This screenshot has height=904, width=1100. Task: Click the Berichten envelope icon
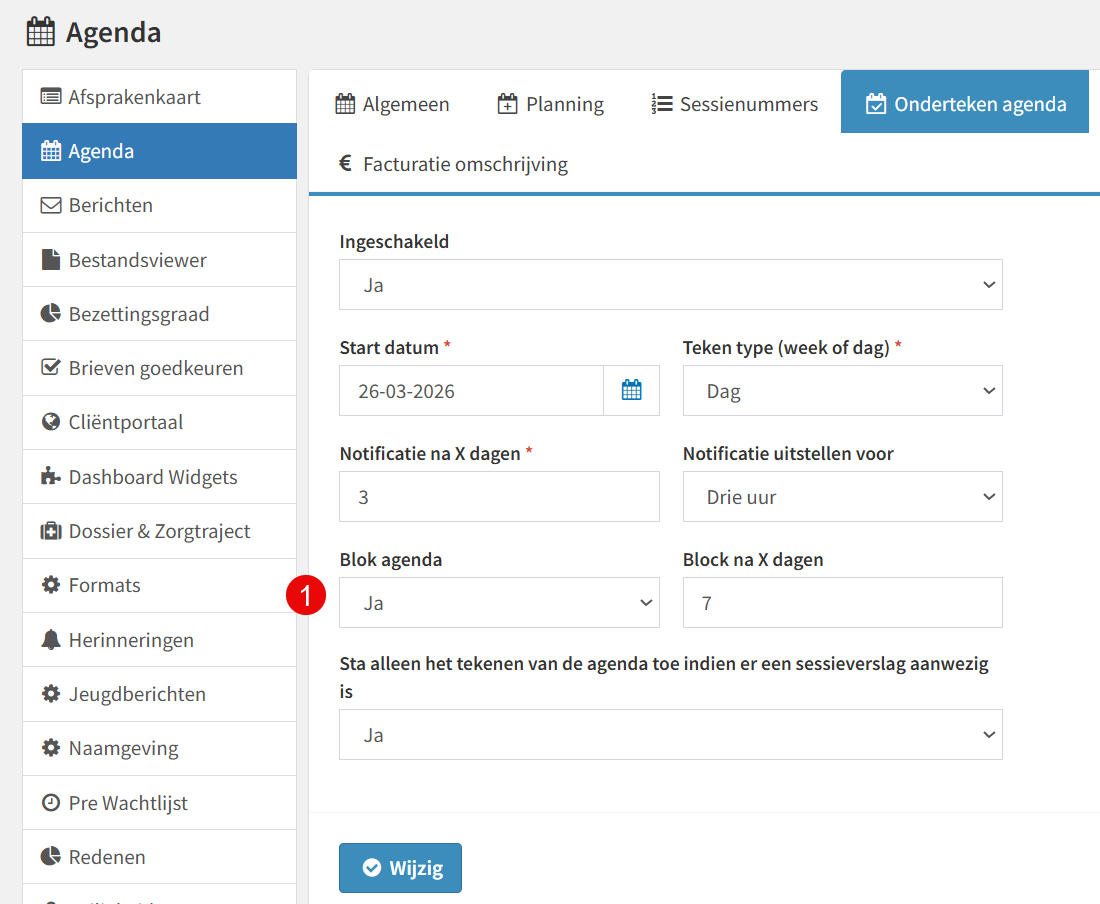click(51, 205)
